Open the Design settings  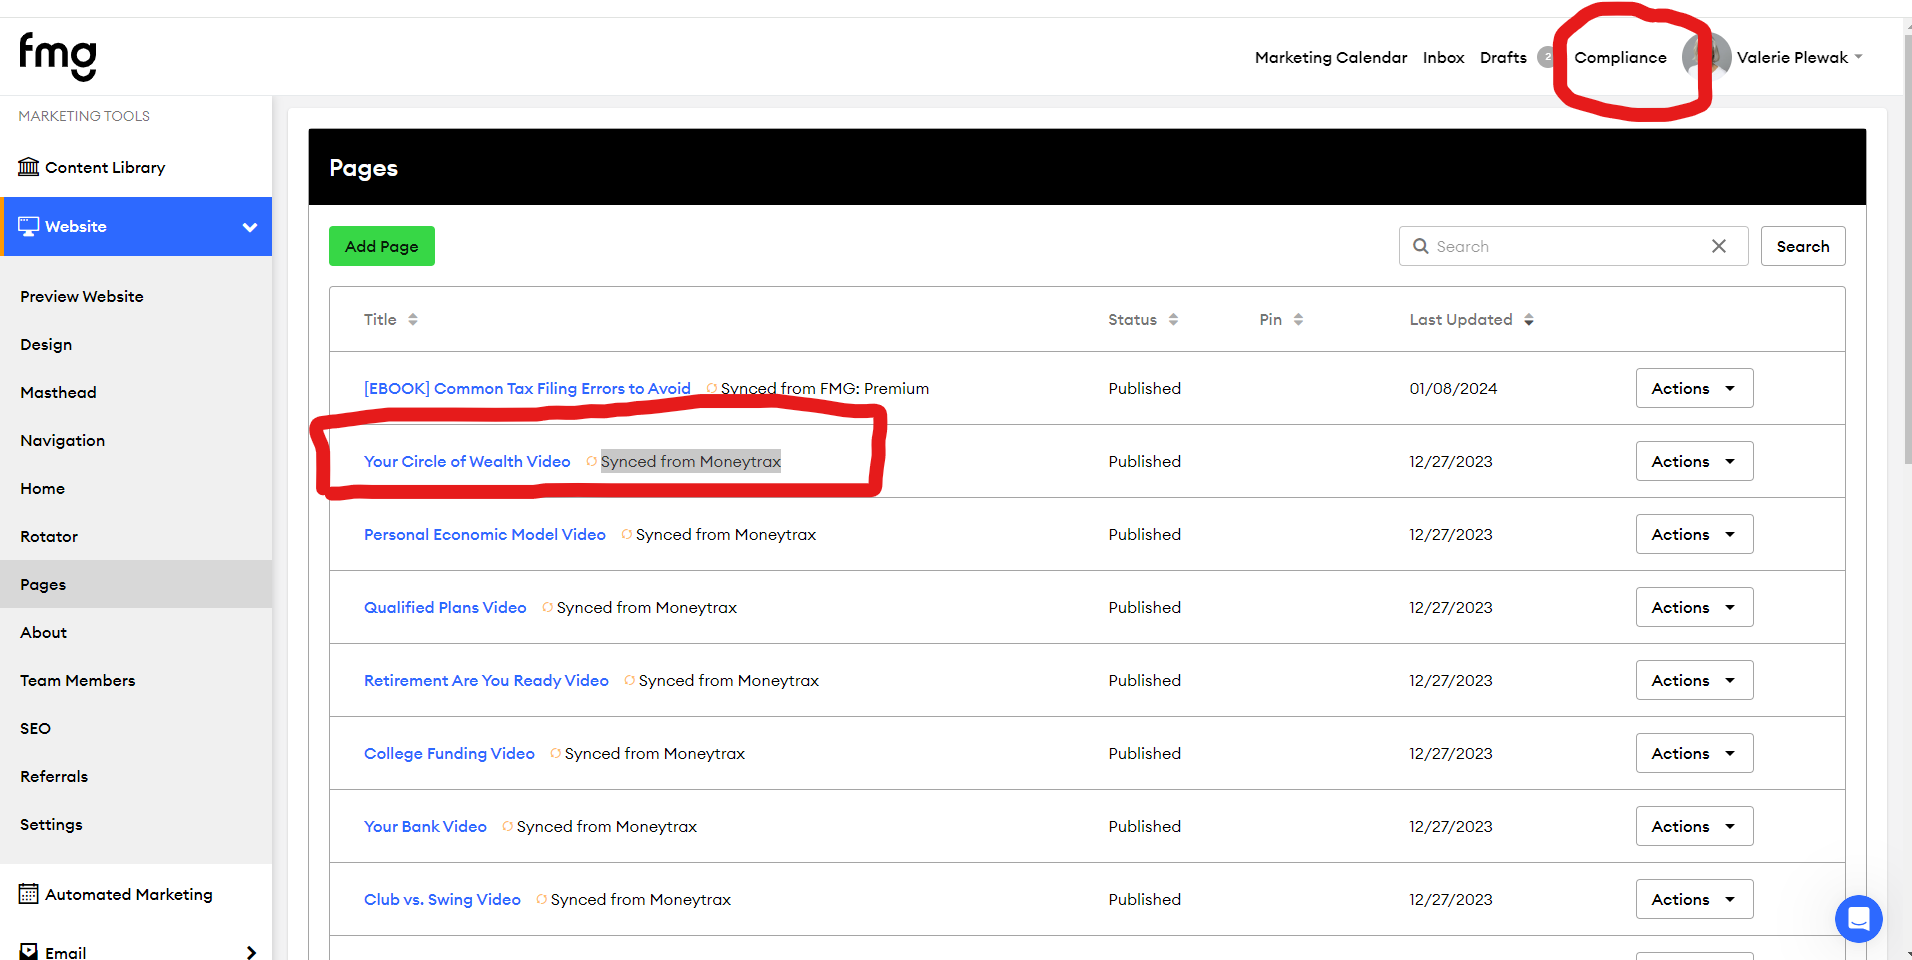46,344
